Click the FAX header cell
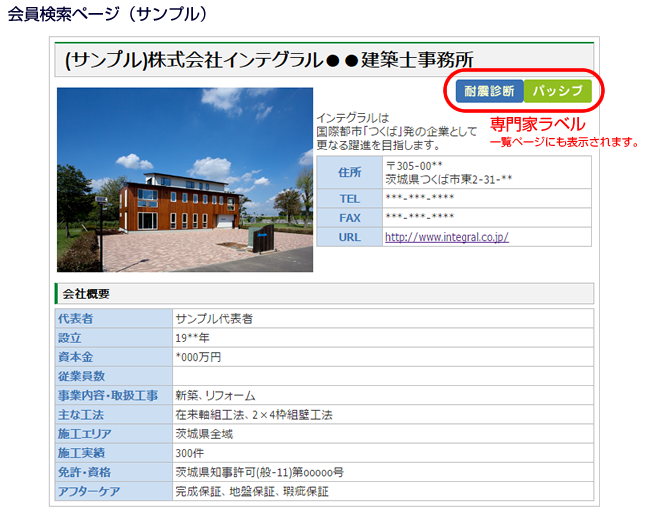 [x=350, y=218]
